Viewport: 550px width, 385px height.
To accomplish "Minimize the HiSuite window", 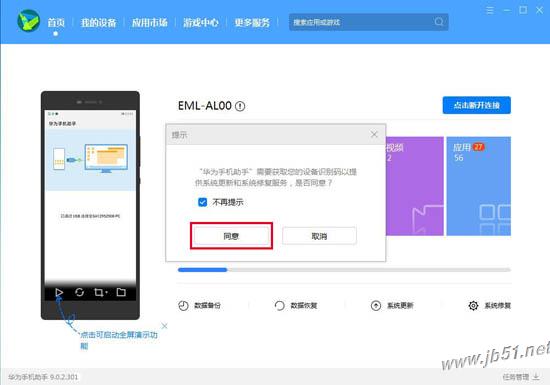I will pyautogui.click(x=507, y=10).
